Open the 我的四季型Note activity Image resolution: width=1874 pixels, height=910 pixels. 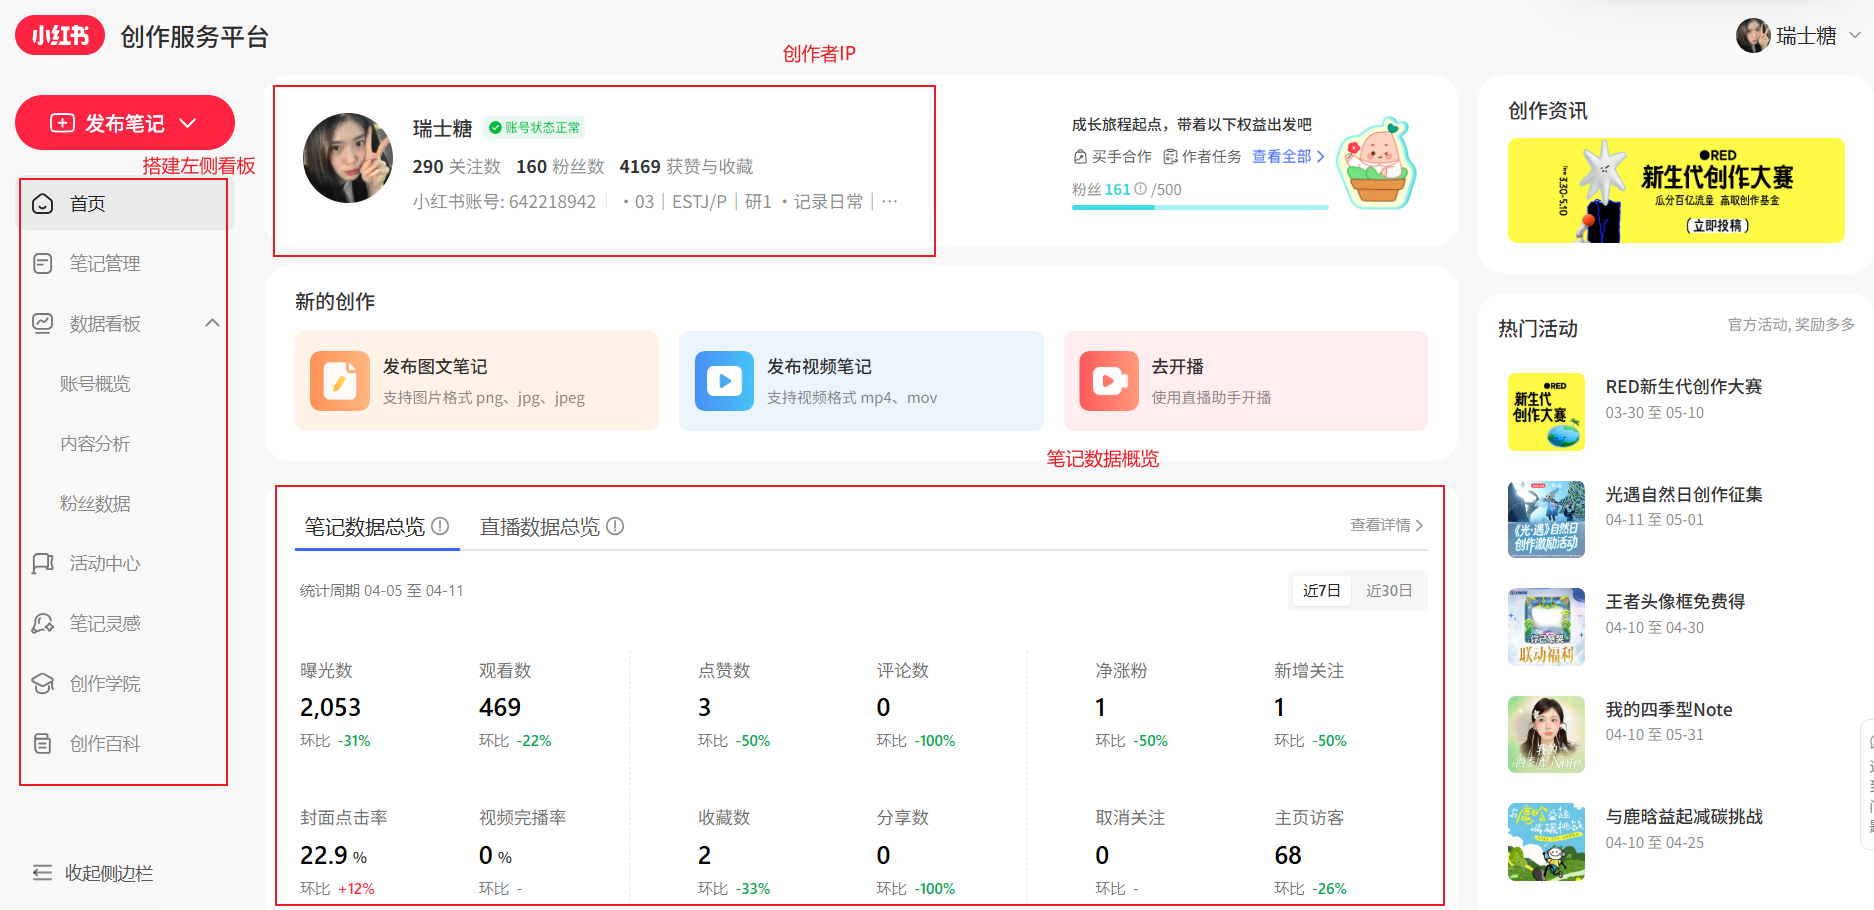click(1669, 710)
